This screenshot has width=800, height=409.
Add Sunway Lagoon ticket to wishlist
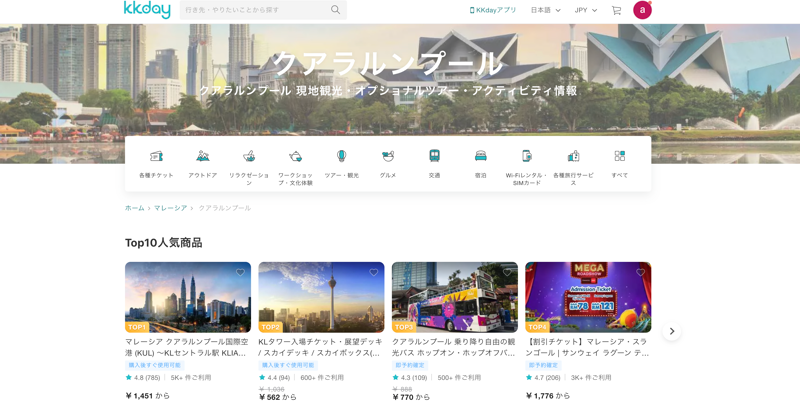click(x=641, y=273)
